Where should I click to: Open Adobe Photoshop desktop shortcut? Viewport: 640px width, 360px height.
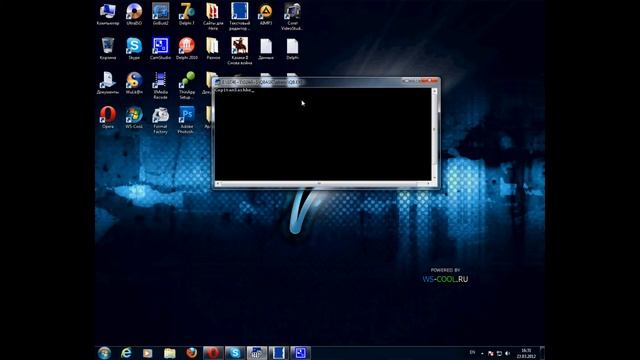(x=187, y=120)
